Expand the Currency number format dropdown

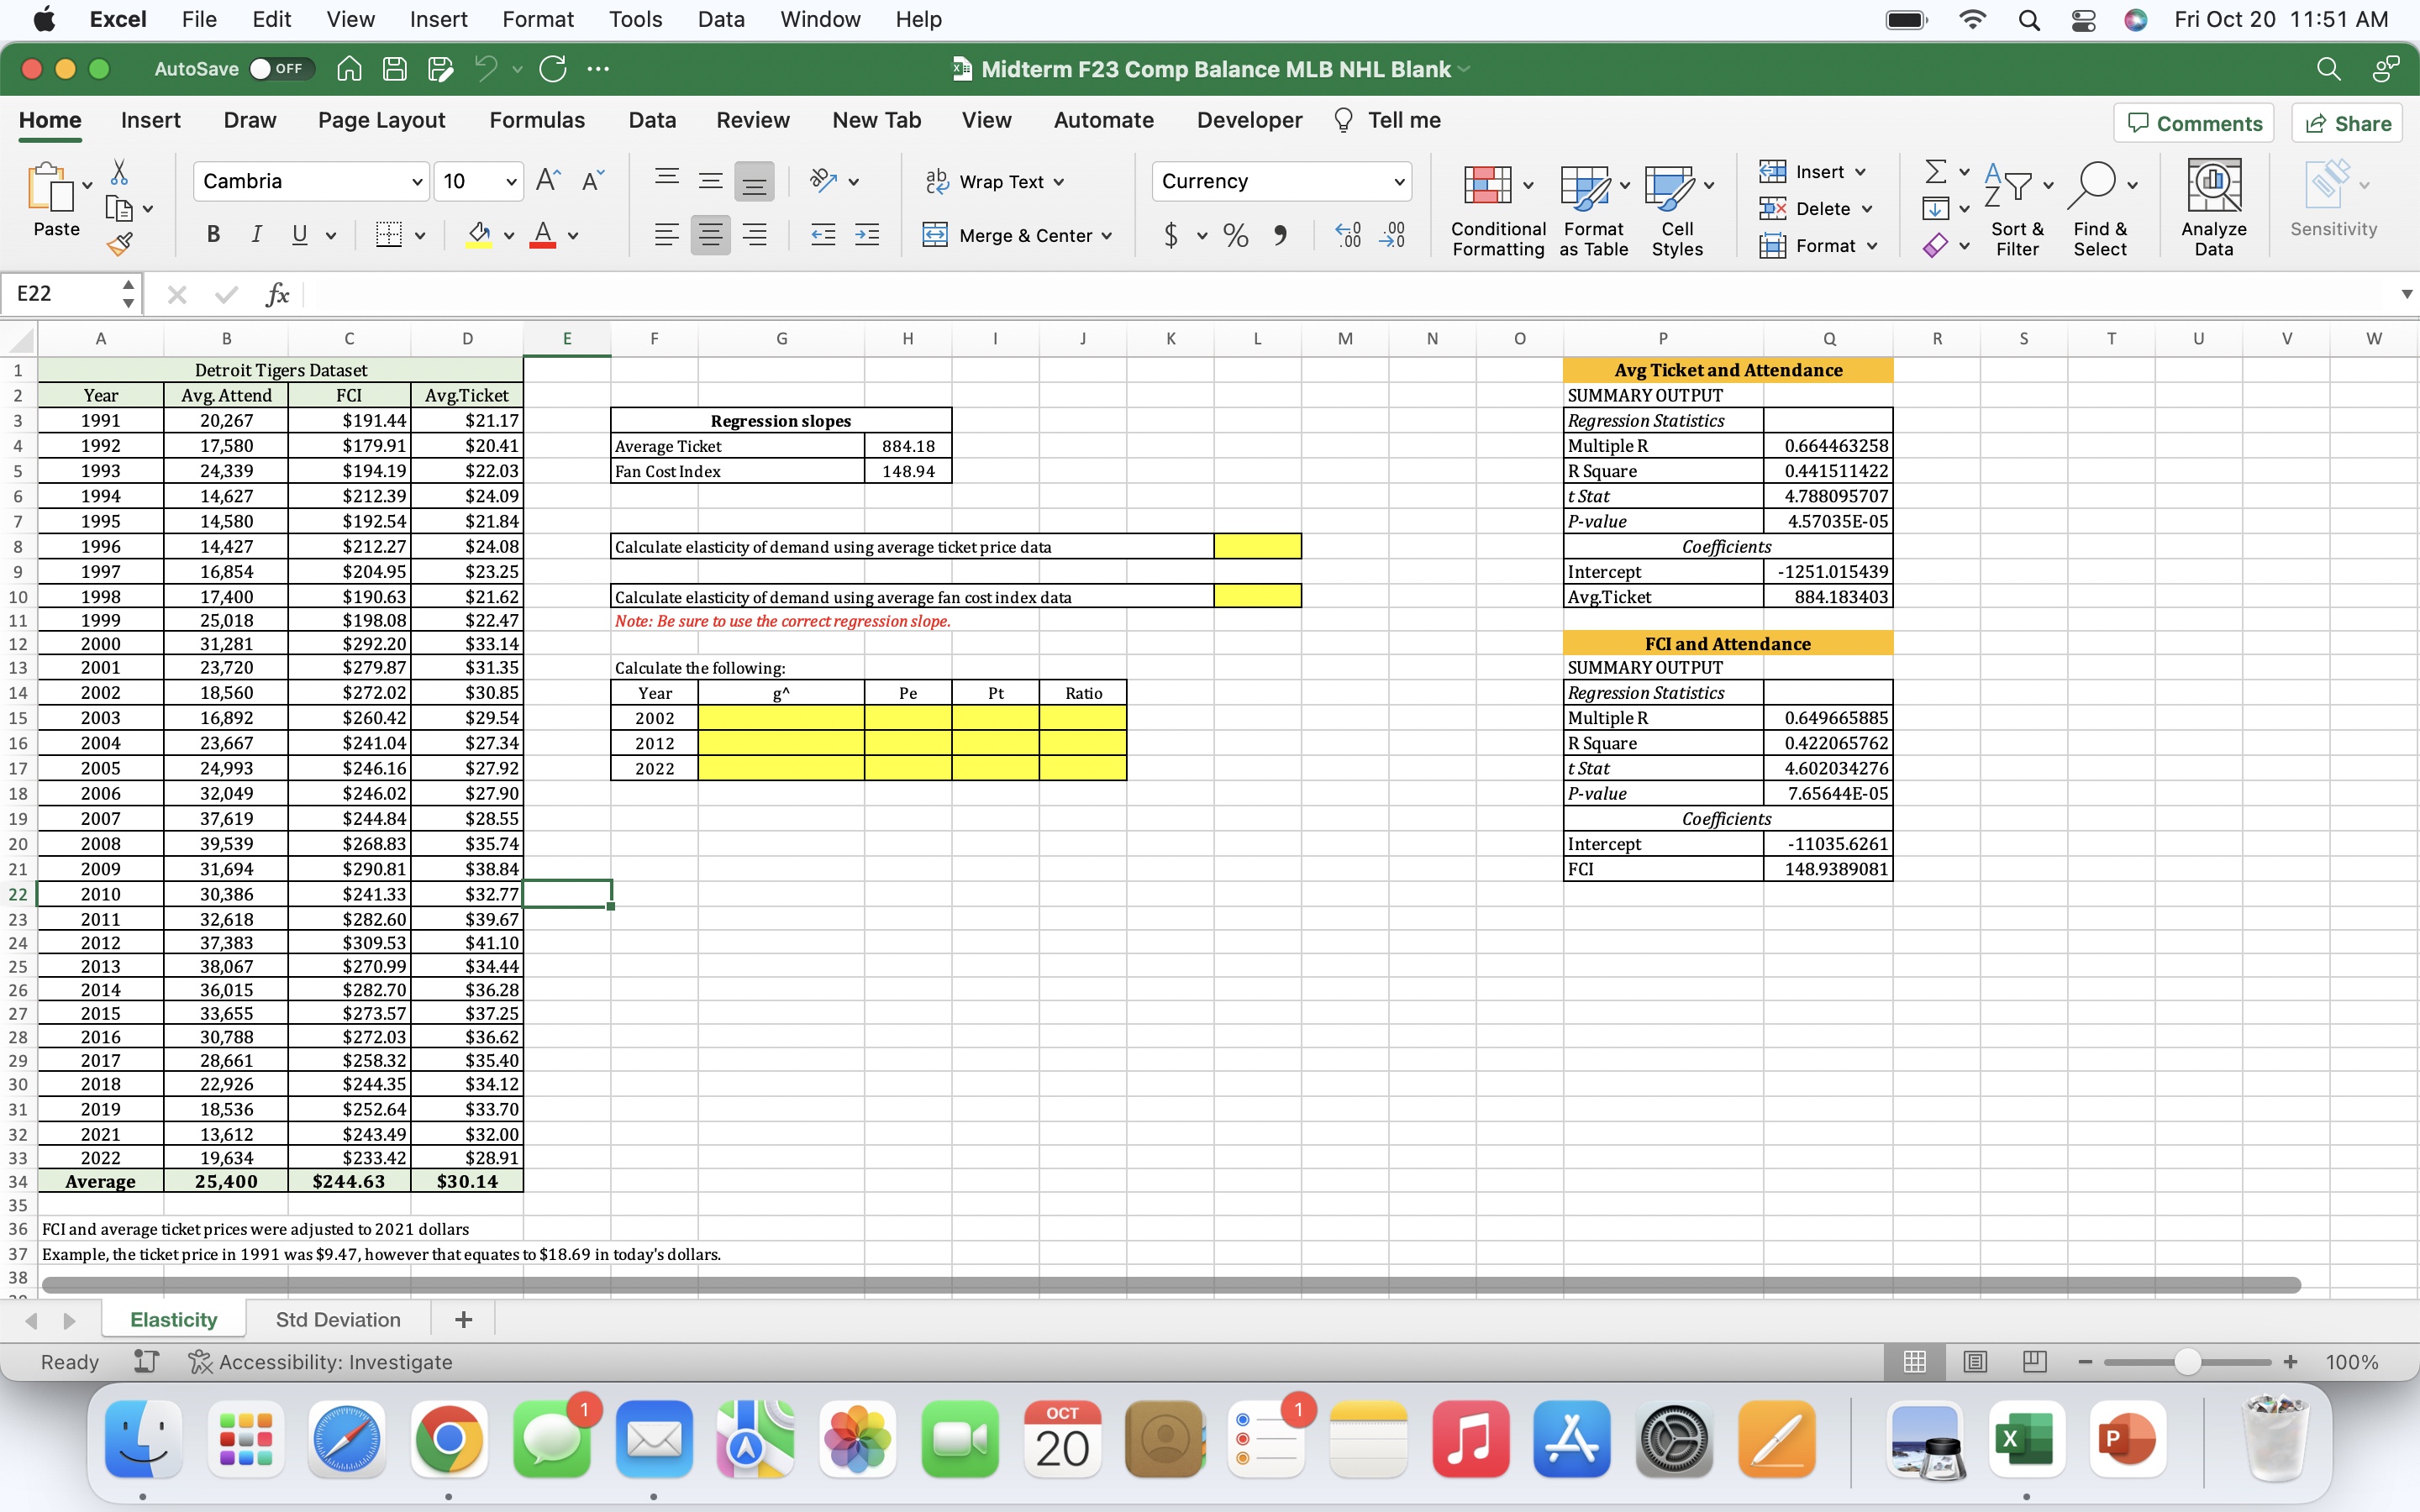click(x=1399, y=182)
